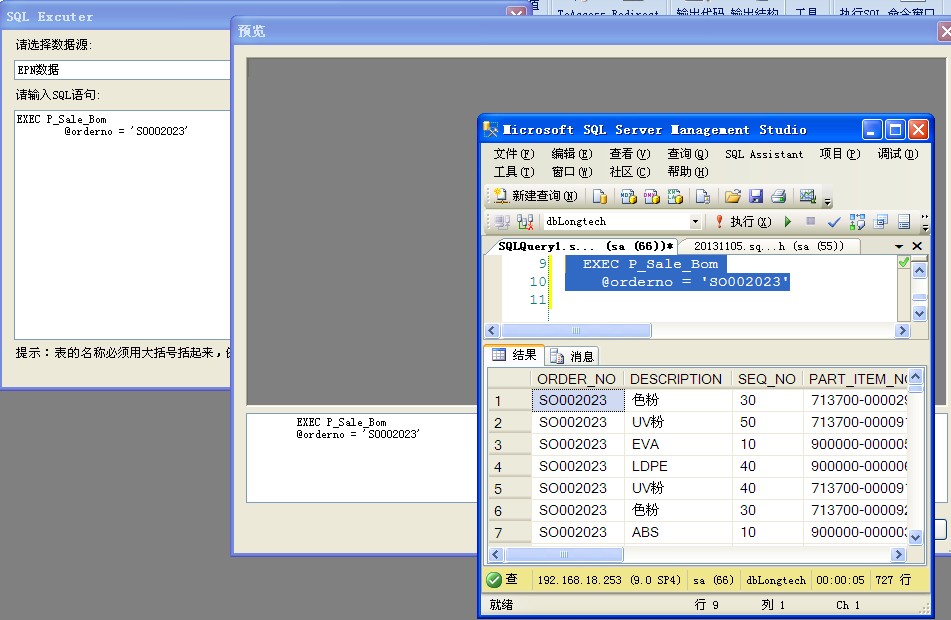Open the 调试(D) menu
The width and height of the screenshot is (951, 620).
tap(898, 154)
